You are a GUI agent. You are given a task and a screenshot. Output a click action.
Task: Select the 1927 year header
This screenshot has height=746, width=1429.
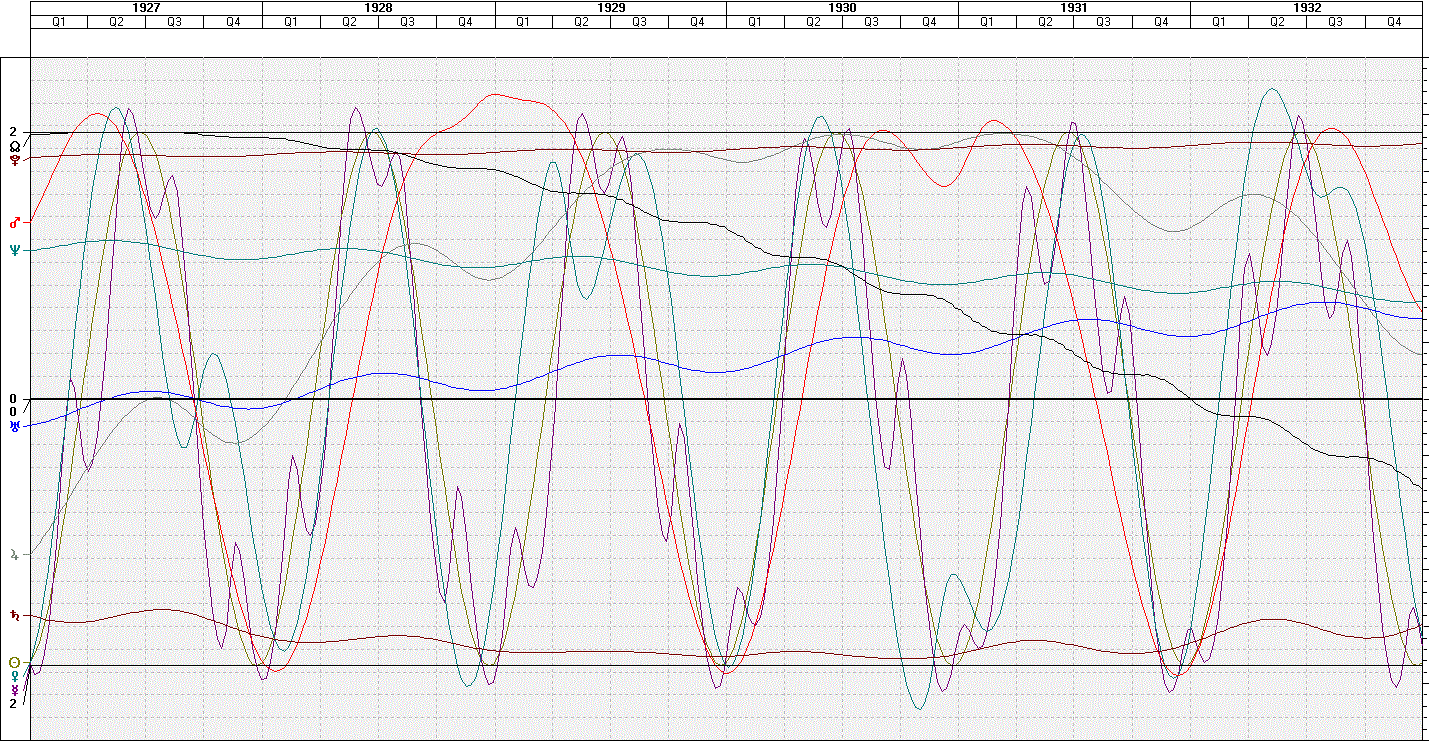coord(146,7)
